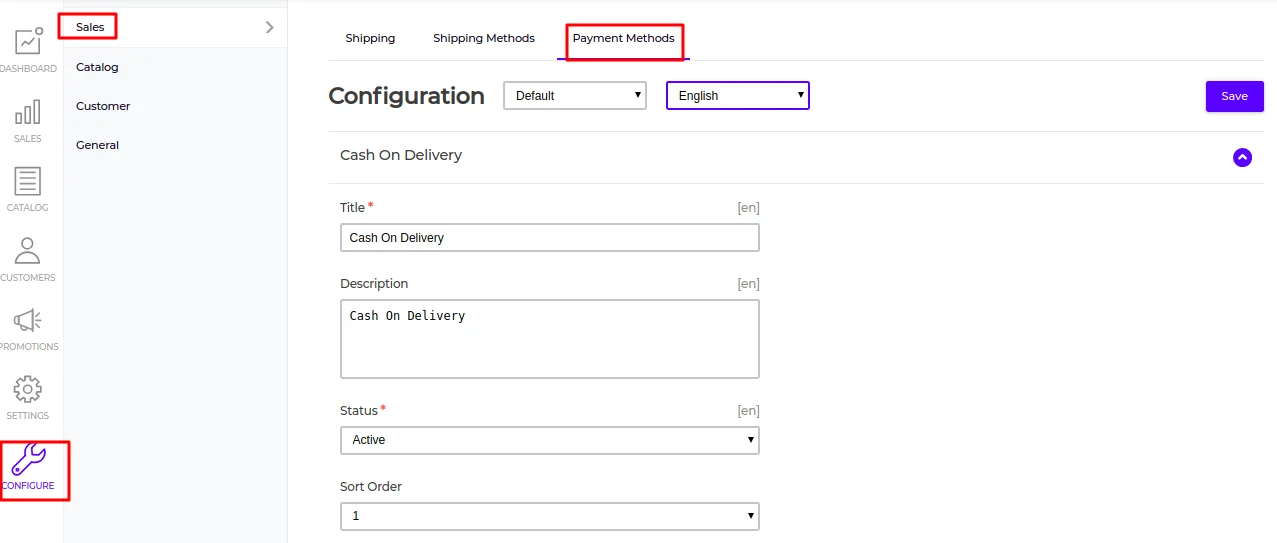1277x543 pixels.
Task: Click into the Title input field
Action: pos(549,238)
